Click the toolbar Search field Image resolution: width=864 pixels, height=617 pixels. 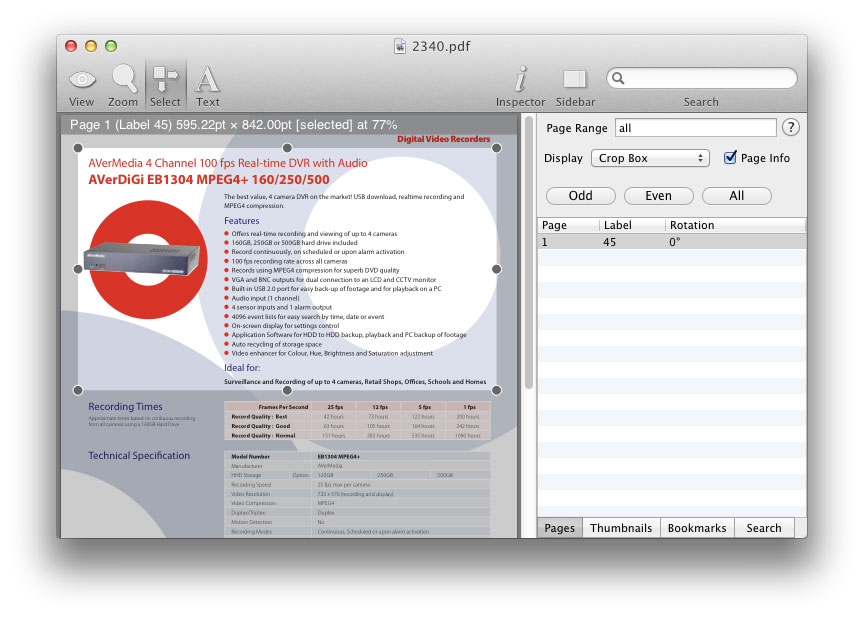701,78
